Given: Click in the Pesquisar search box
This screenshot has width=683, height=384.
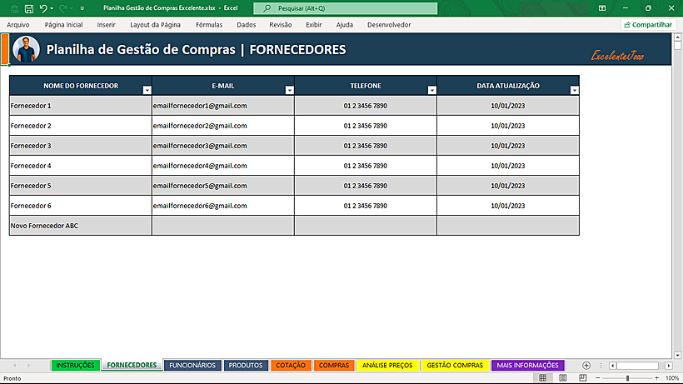Looking at the screenshot, I should (x=345, y=8).
